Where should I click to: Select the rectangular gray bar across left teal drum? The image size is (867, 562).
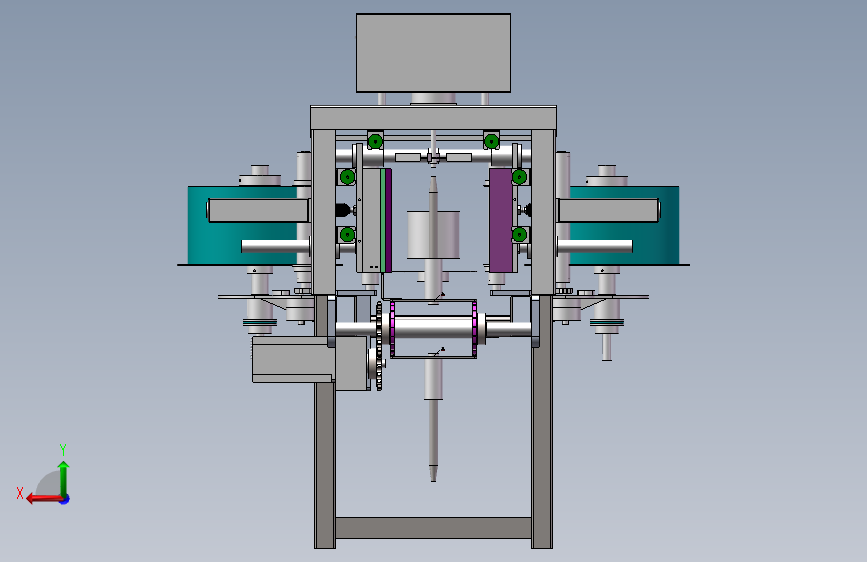click(x=258, y=210)
